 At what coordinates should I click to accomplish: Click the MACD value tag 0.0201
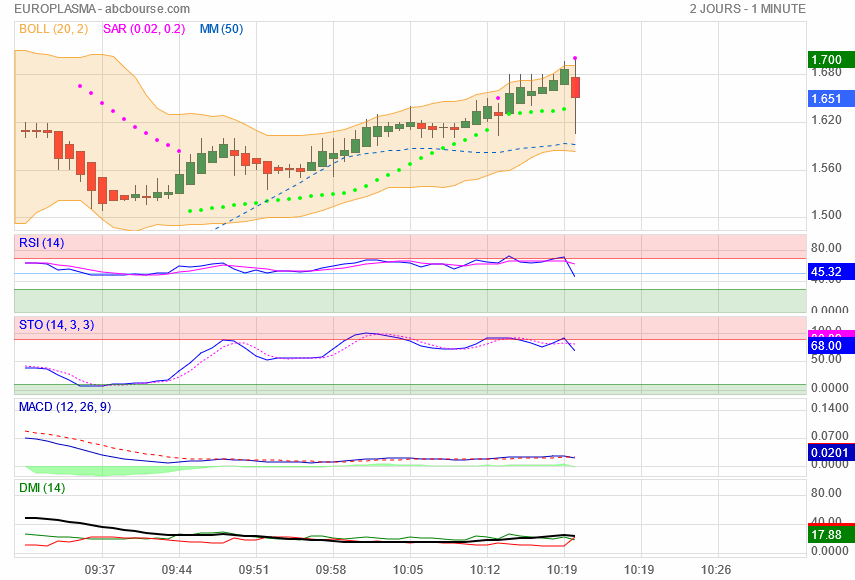(831, 452)
